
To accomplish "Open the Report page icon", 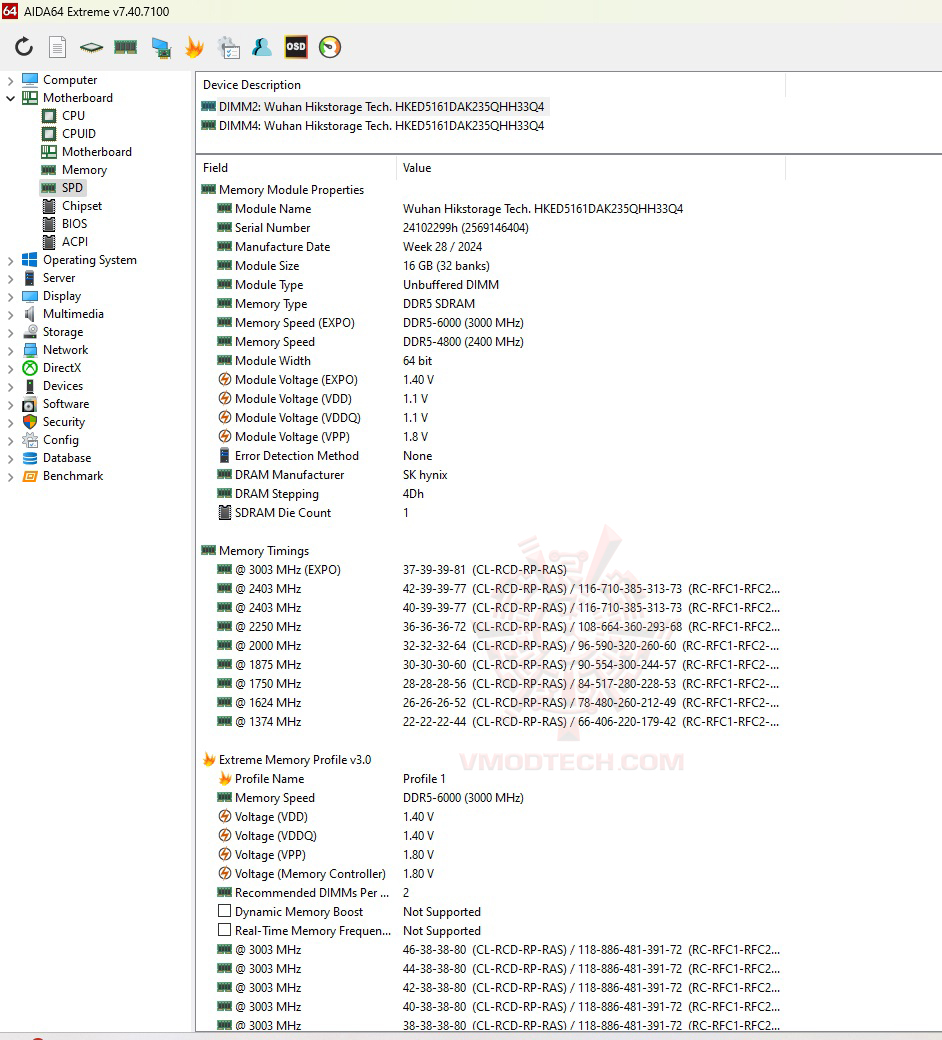I will coord(58,47).
